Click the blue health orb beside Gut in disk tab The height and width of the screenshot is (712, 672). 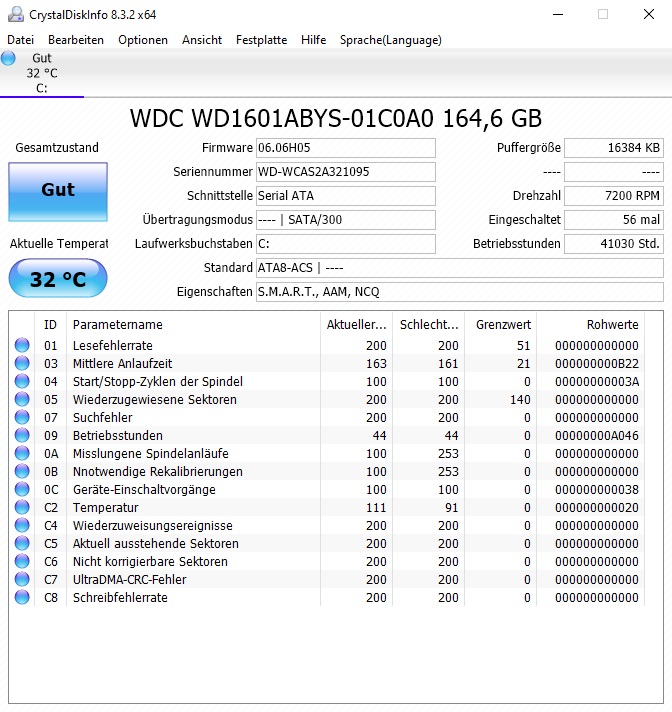click(8, 58)
